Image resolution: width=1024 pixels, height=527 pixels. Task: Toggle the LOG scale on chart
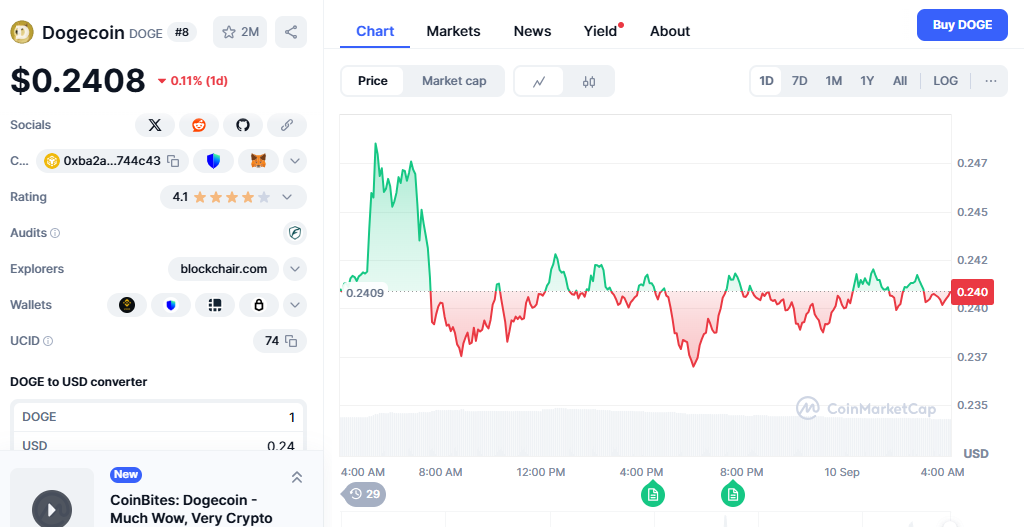pos(945,81)
